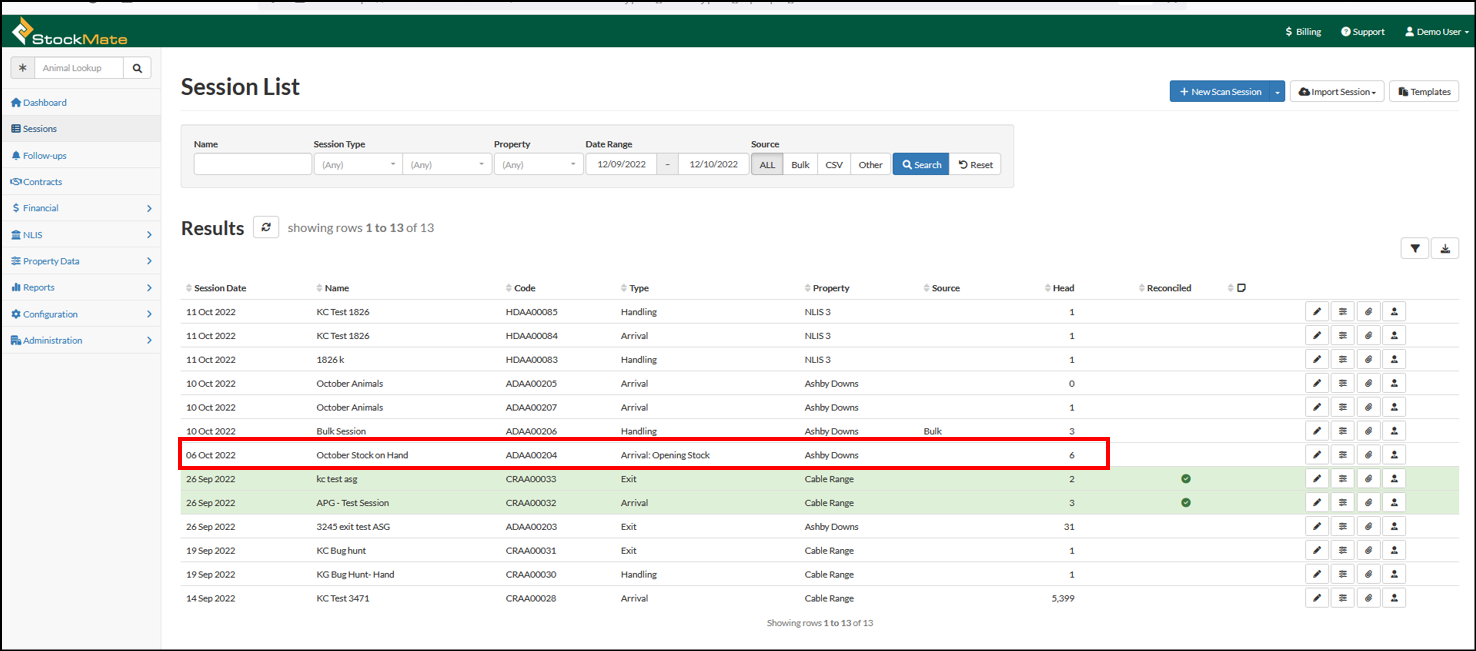Screen dimensions: 1476x651
Task: Click the green reconciled checkmark for kc test asg
Action: [1186, 478]
